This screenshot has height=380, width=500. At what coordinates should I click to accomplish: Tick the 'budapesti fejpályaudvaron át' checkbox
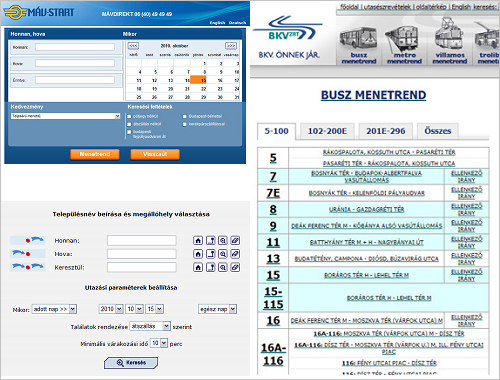[x=129, y=132]
